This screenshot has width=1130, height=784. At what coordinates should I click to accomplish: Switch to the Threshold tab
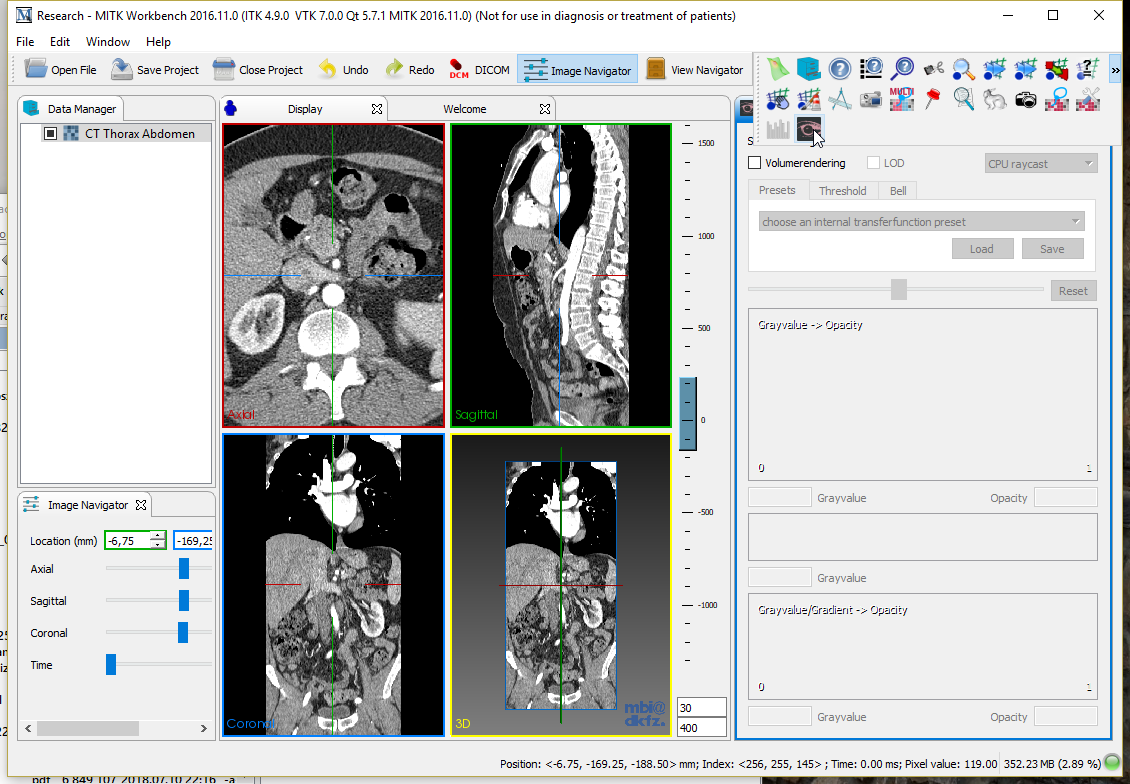tap(842, 190)
